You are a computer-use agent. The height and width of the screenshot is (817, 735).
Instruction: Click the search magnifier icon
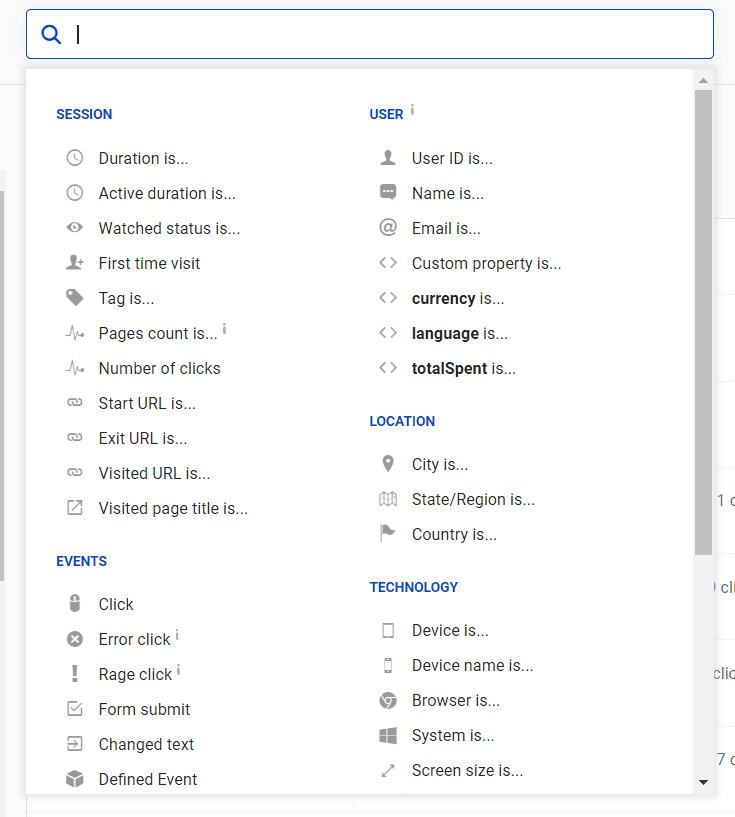pos(51,35)
